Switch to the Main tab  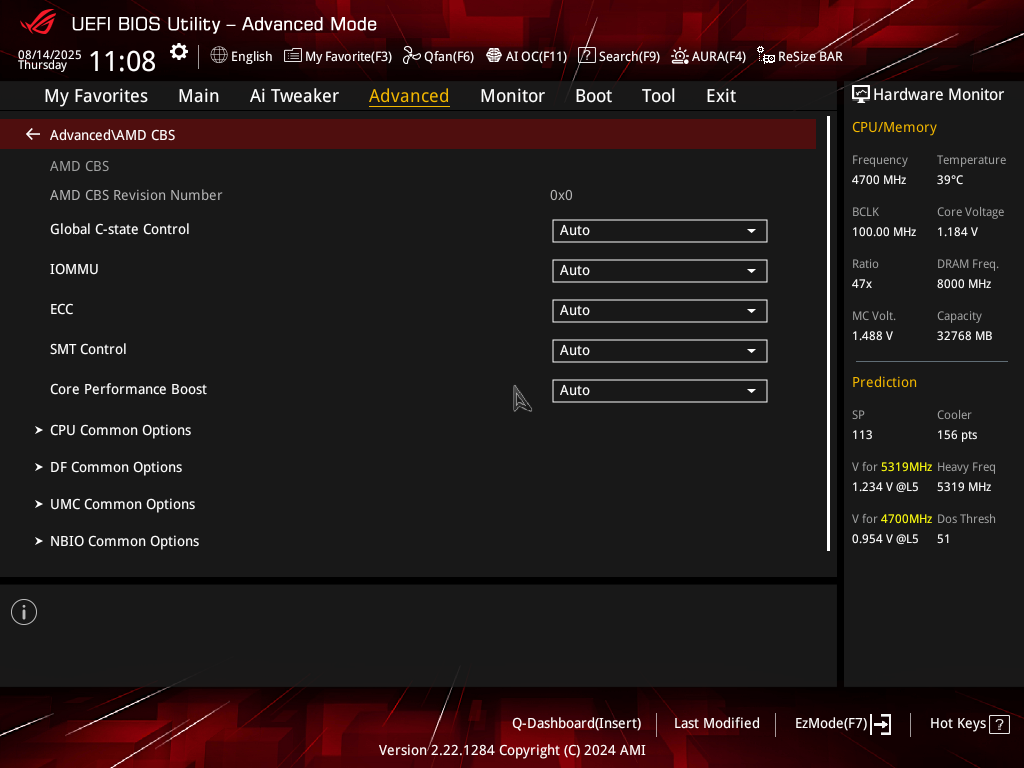coord(199,96)
